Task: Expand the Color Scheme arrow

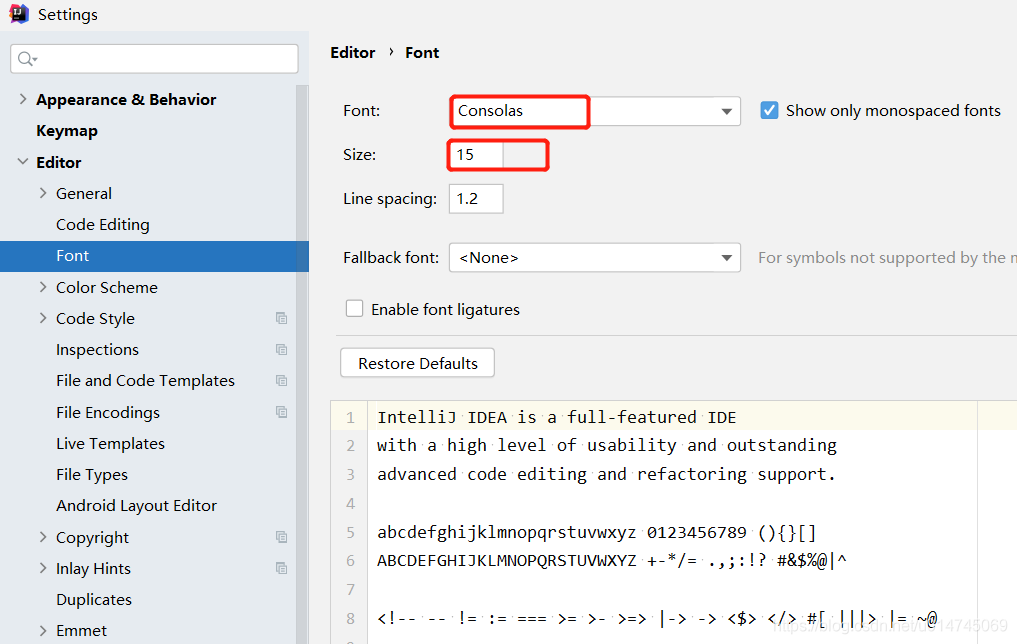Action: click(43, 287)
